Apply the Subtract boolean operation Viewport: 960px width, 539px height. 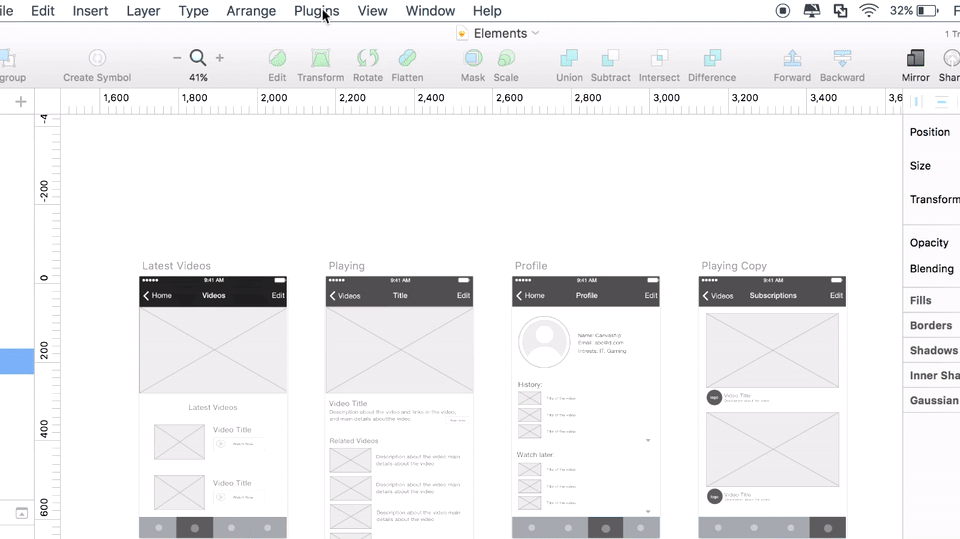pos(610,59)
